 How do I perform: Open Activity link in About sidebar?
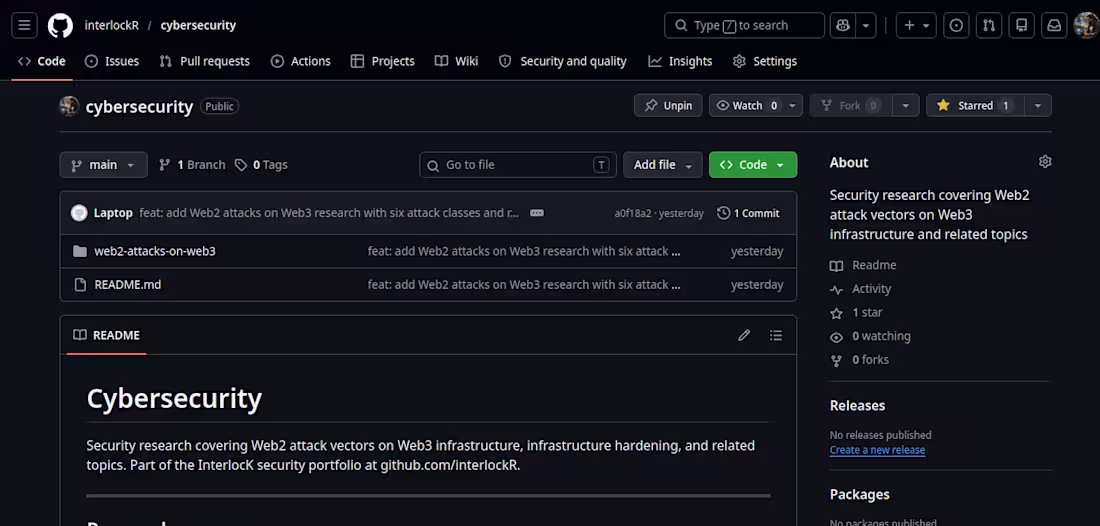tap(860, 289)
